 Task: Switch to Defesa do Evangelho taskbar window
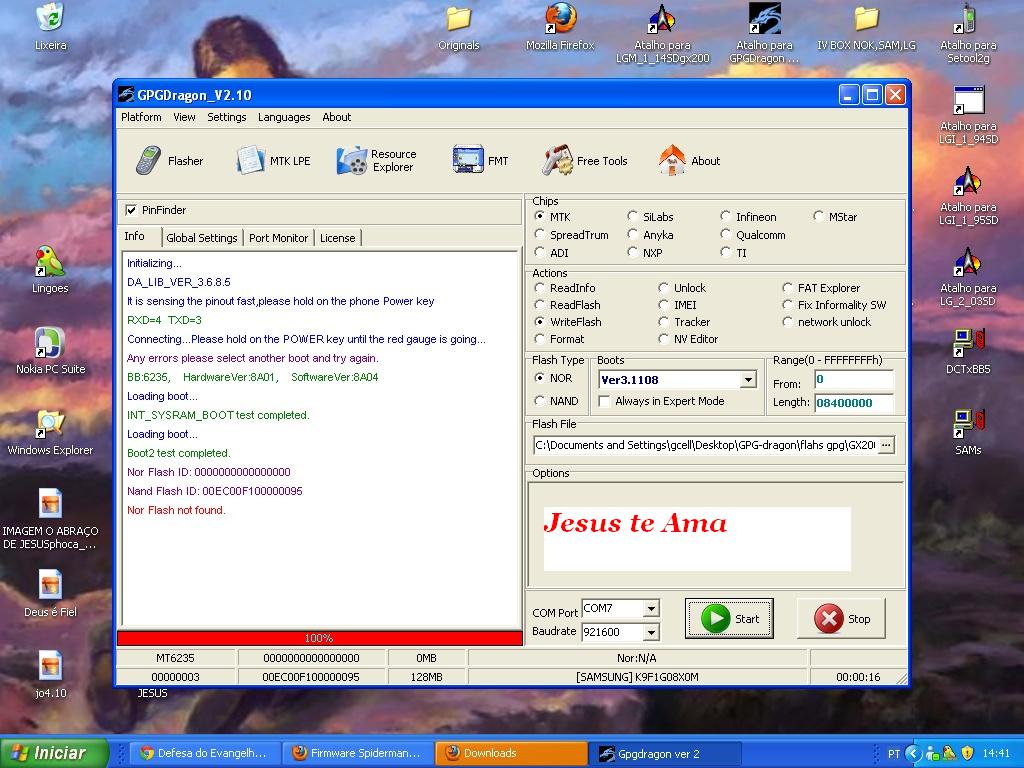[x=206, y=753]
